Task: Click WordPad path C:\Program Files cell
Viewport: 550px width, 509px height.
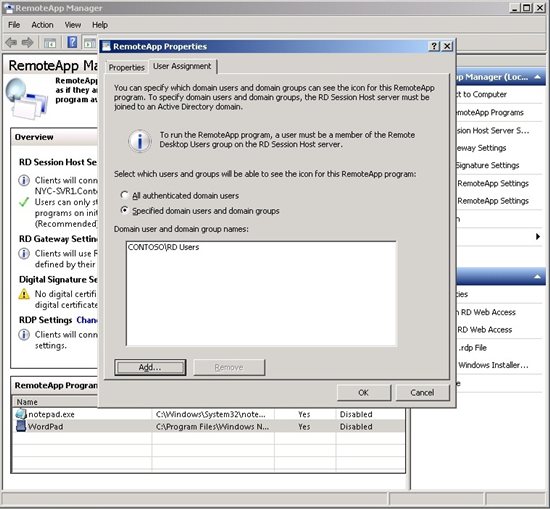Action: pos(213,427)
